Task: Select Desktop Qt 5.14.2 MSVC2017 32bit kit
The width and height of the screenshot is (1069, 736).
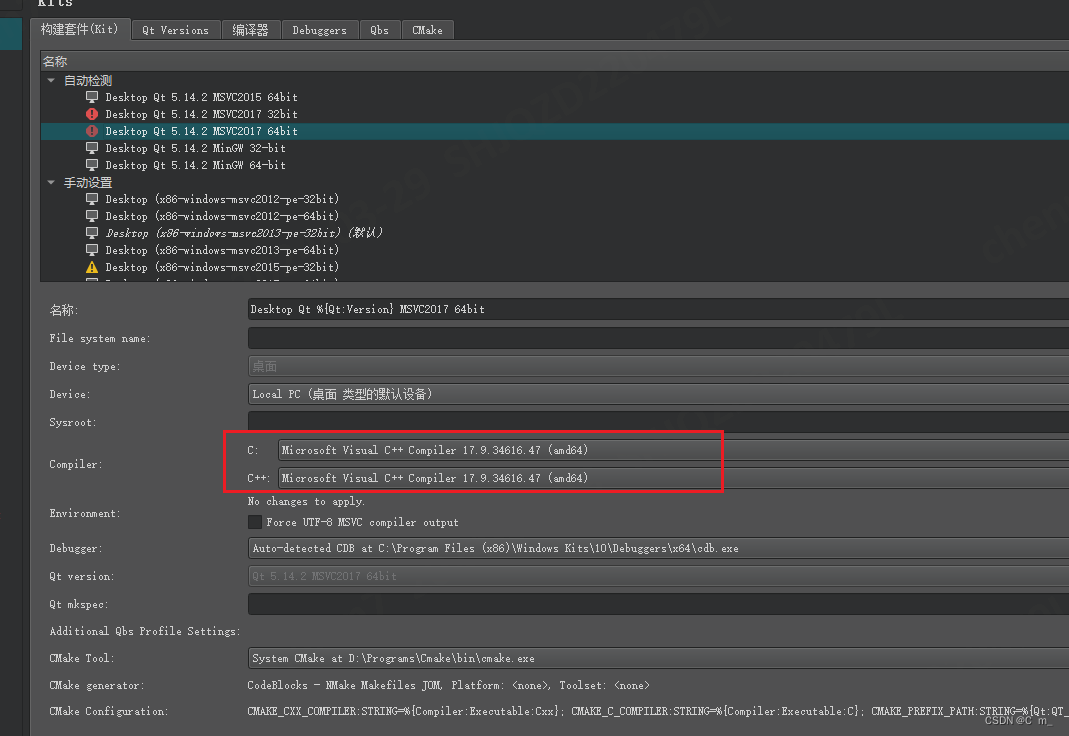Action: pyautogui.click(x=201, y=114)
